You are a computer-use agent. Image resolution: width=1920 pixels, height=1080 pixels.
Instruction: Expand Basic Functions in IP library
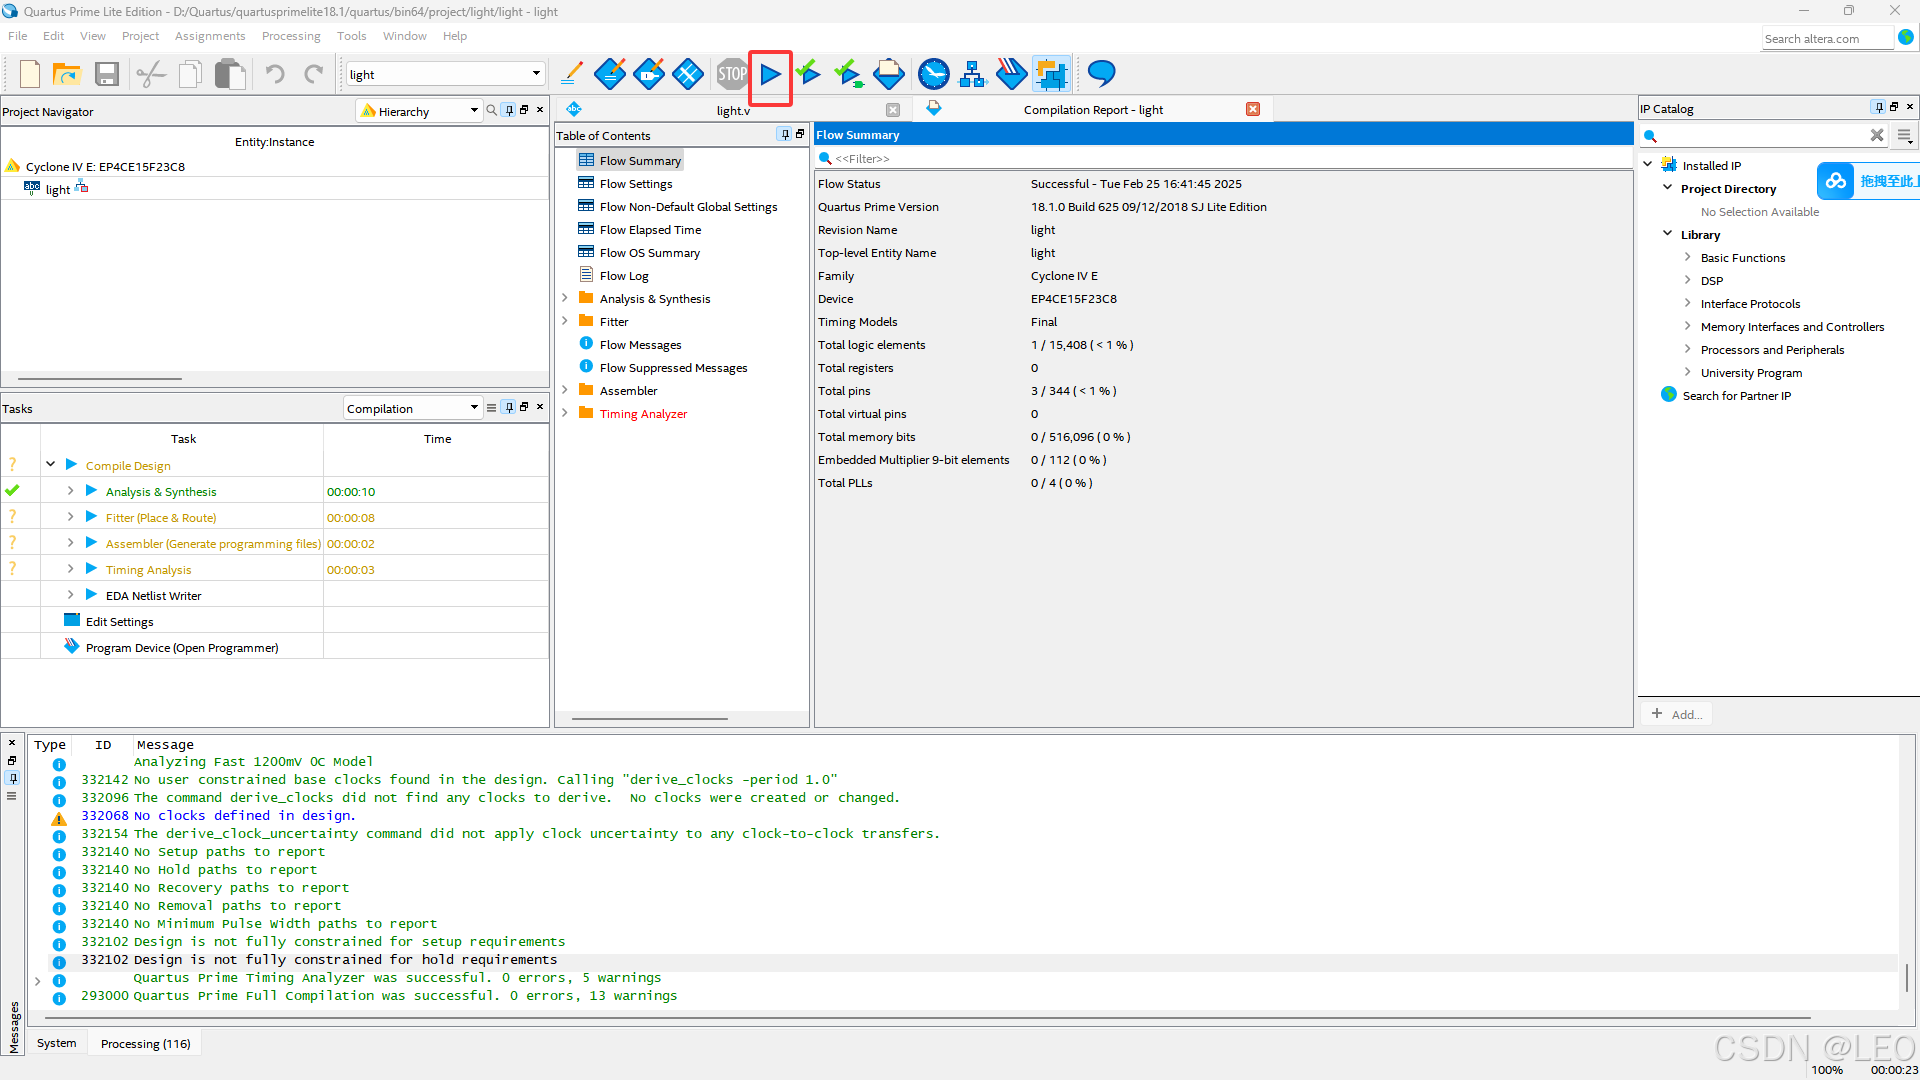(x=1687, y=257)
